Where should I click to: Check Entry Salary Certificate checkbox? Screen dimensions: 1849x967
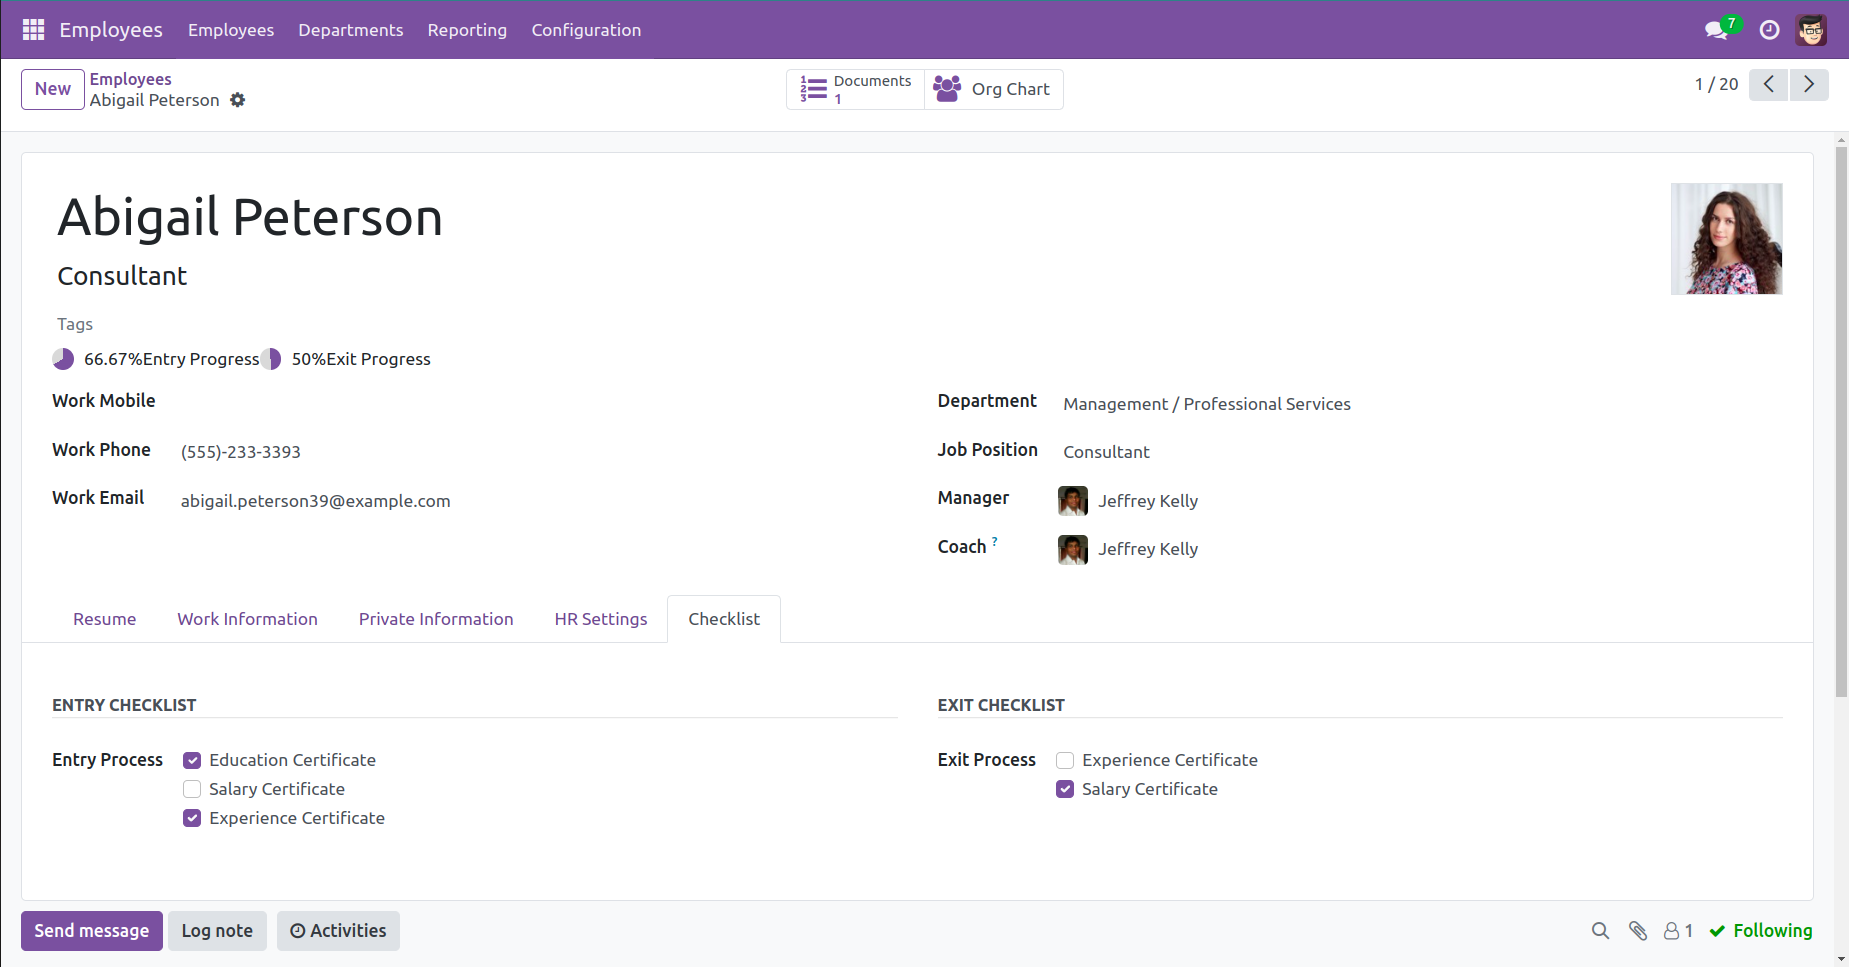pos(192,790)
